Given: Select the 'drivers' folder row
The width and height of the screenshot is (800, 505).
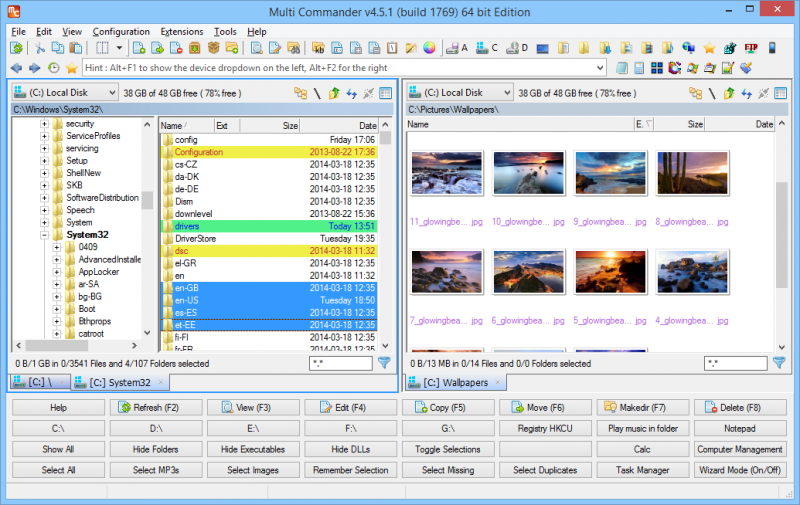Looking at the screenshot, I should click(269, 226).
